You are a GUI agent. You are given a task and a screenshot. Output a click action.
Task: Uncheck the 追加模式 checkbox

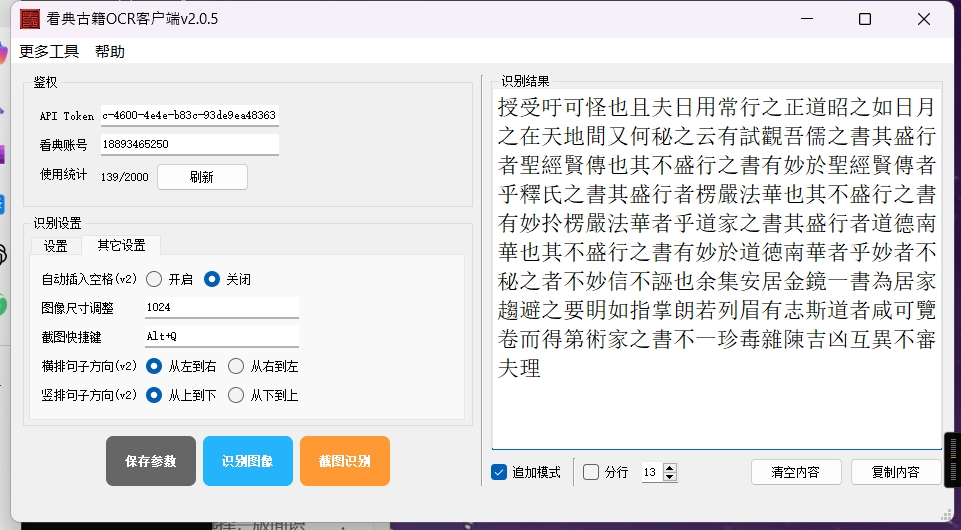click(x=499, y=472)
